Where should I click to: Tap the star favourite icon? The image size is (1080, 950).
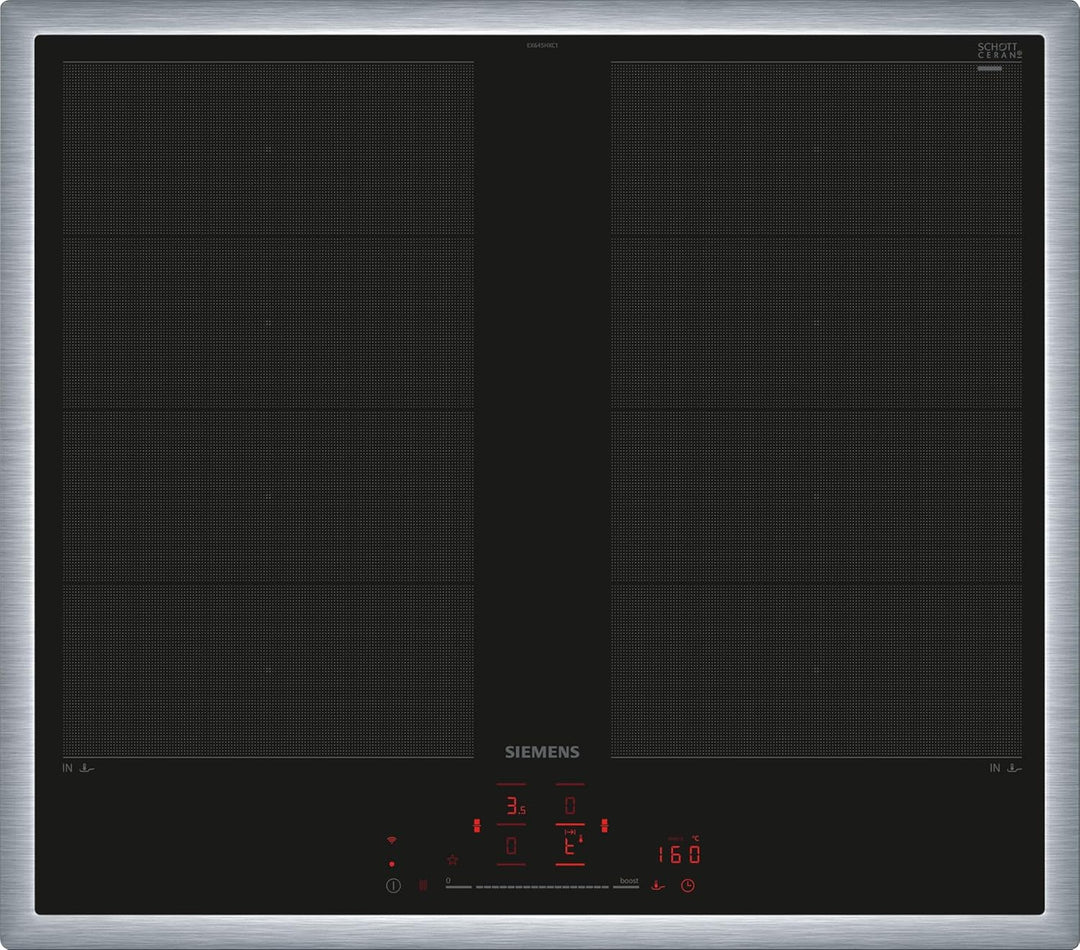(x=452, y=859)
